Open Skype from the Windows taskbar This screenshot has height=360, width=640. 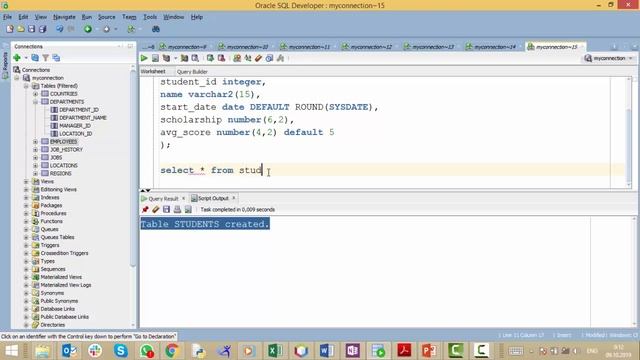121,351
